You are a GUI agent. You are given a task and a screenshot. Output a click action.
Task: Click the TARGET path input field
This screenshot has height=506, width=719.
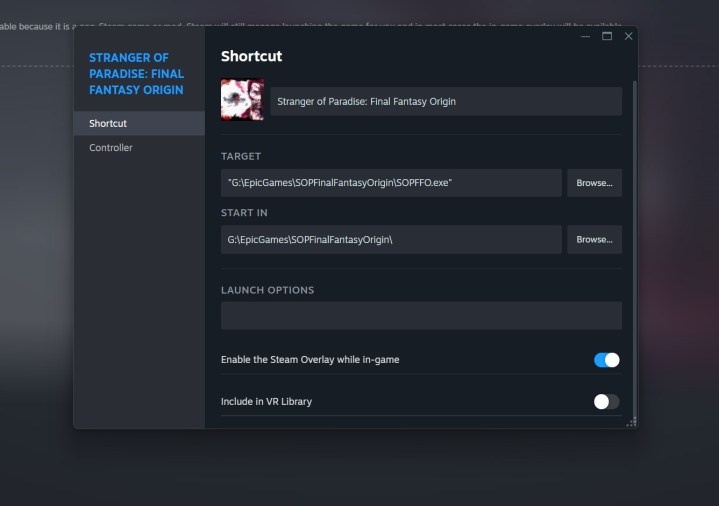pyautogui.click(x=391, y=183)
